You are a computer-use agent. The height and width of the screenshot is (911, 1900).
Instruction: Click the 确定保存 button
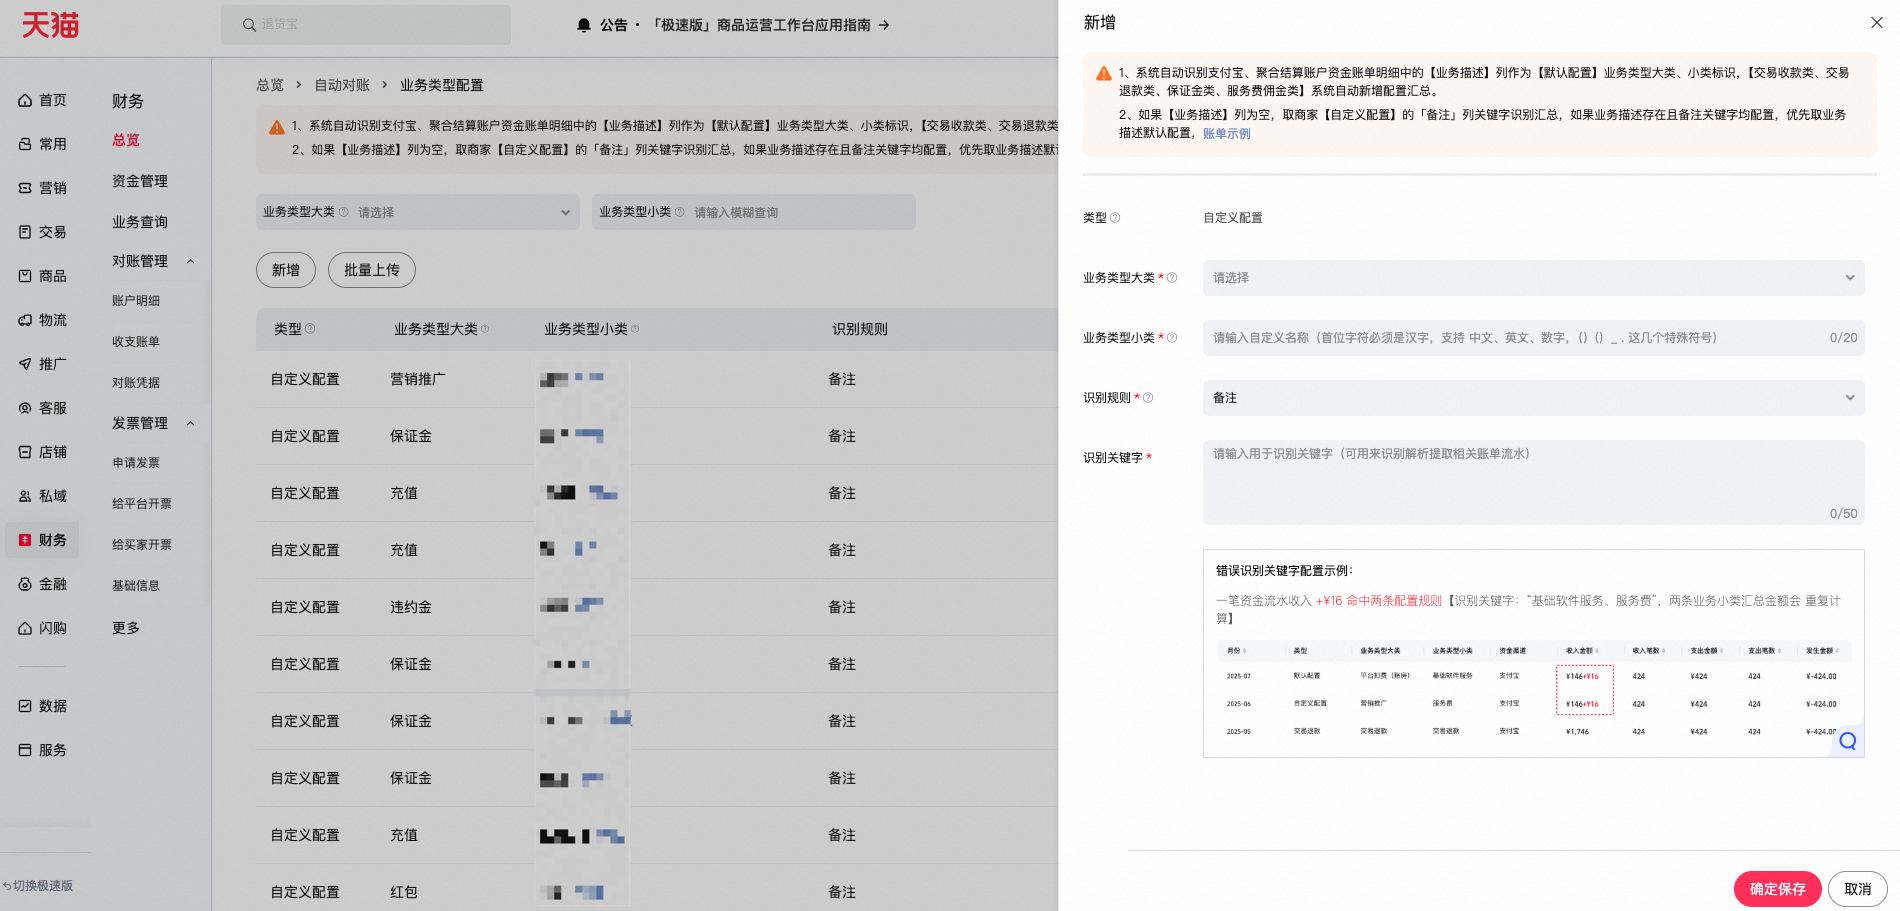(x=1777, y=889)
